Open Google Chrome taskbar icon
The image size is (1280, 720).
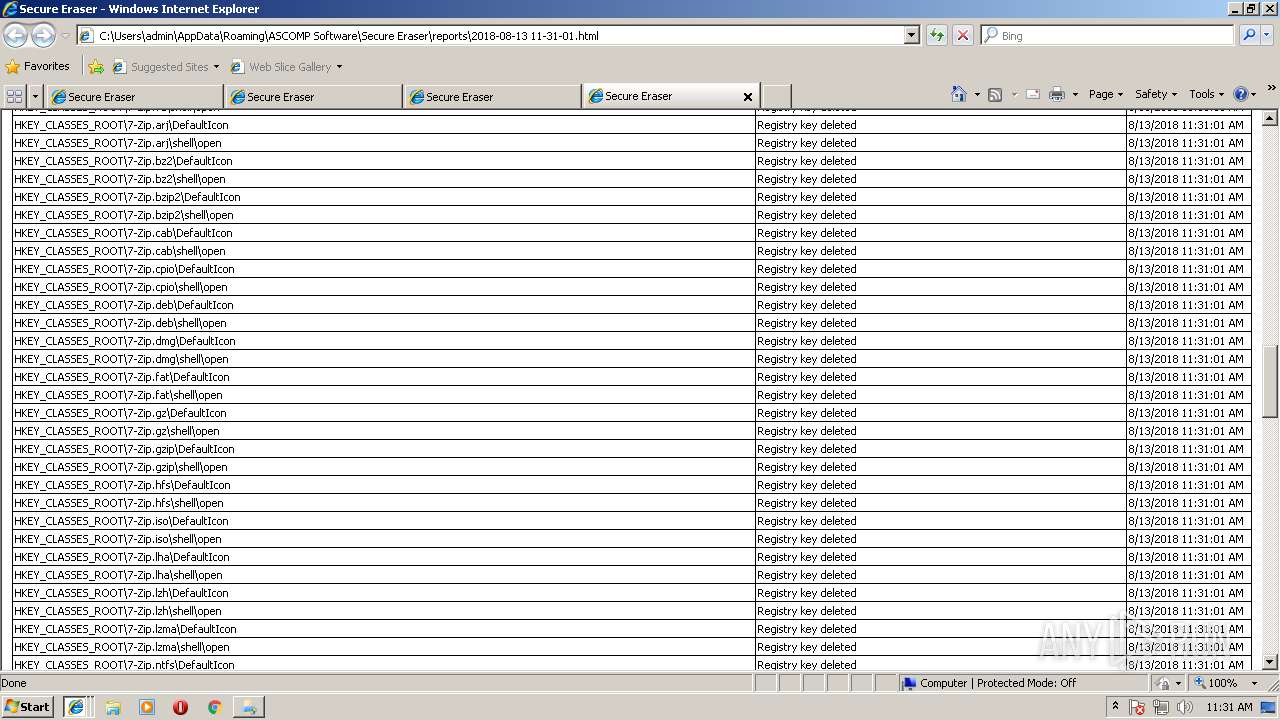pos(214,706)
